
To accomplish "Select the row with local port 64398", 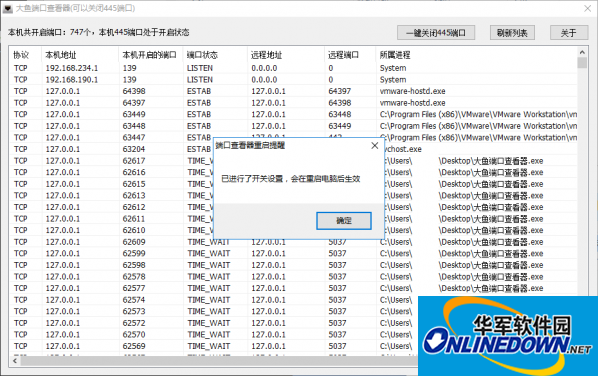I will click(x=294, y=91).
